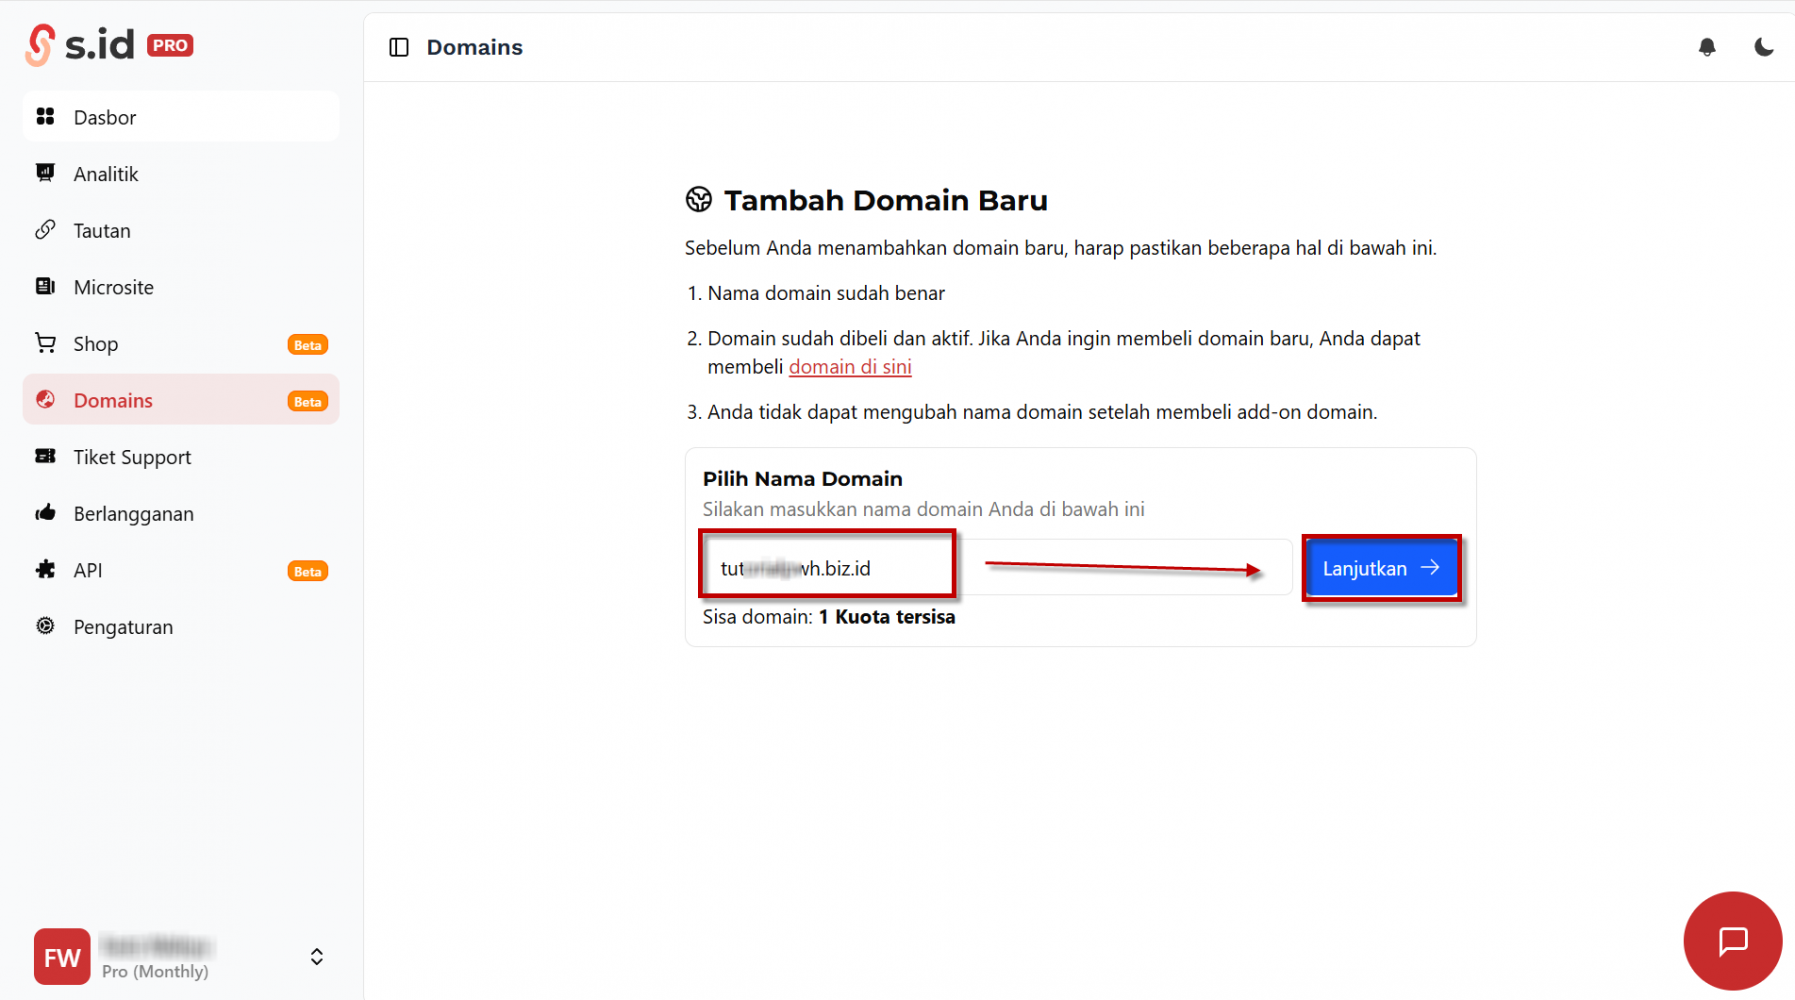Open Pengaturan settings gear
The image size is (1795, 1000).
click(x=45, y=626)
